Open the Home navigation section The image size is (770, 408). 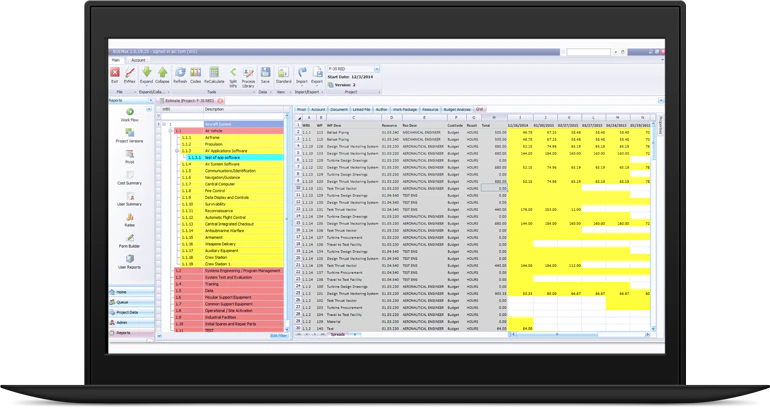[131, 292]
